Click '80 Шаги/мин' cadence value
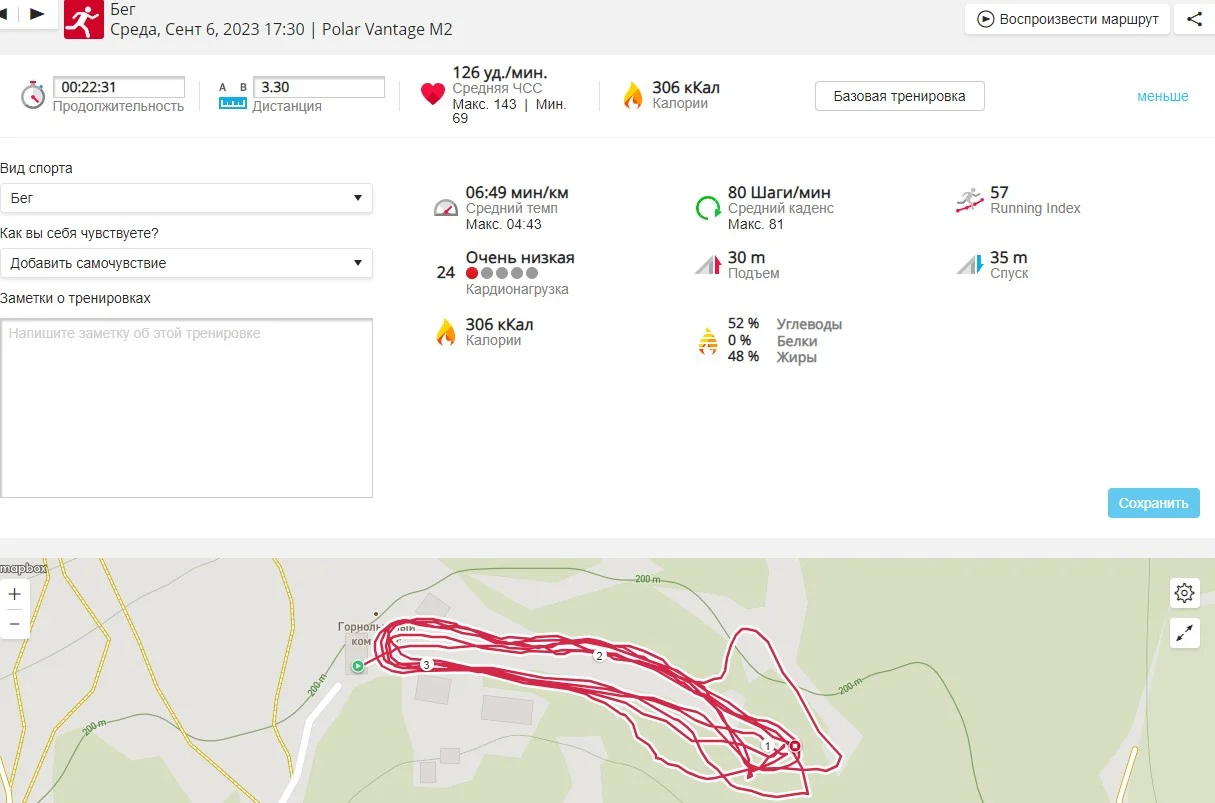This screenshot has width=1215, height=803. 779,192
